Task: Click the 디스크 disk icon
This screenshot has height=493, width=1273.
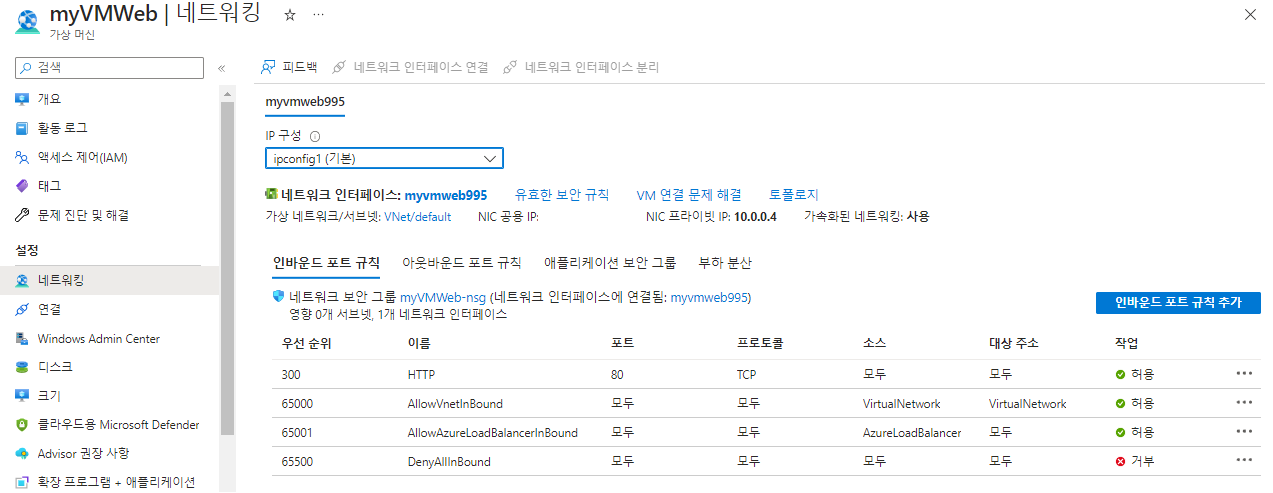Action: pyautogui.click(x=22, y=367)
